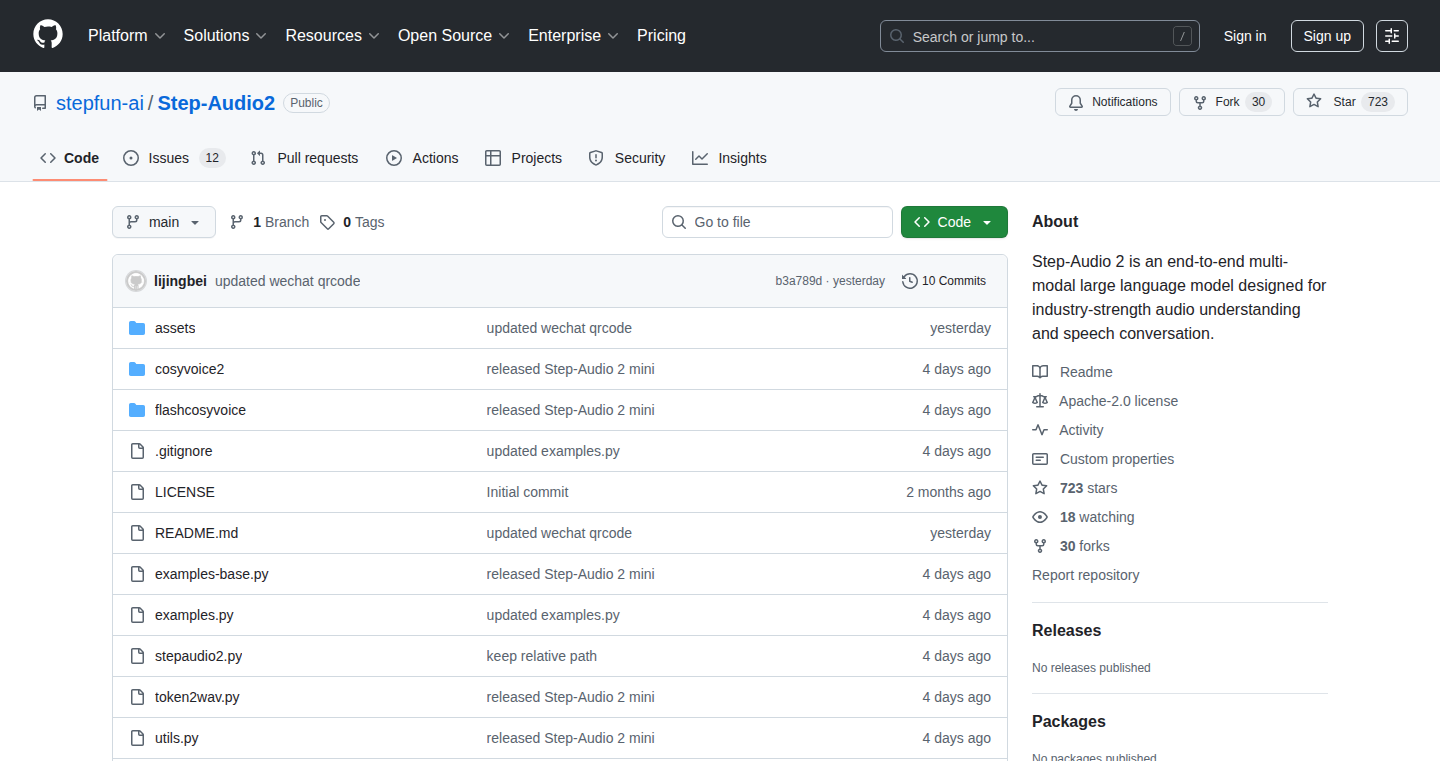Image resolution: width=1440 pixels, height=761 pixels.
Task: Open the 1 Branch link
Action: coord(269,222)
